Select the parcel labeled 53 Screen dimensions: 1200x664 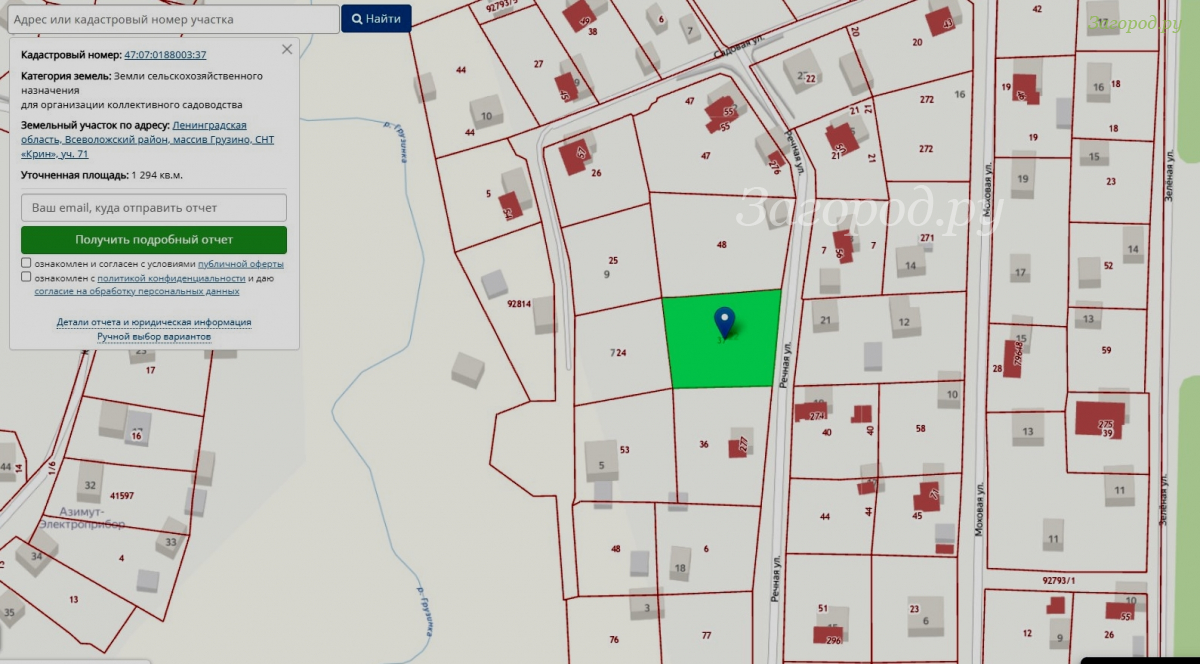coord(625,450)
